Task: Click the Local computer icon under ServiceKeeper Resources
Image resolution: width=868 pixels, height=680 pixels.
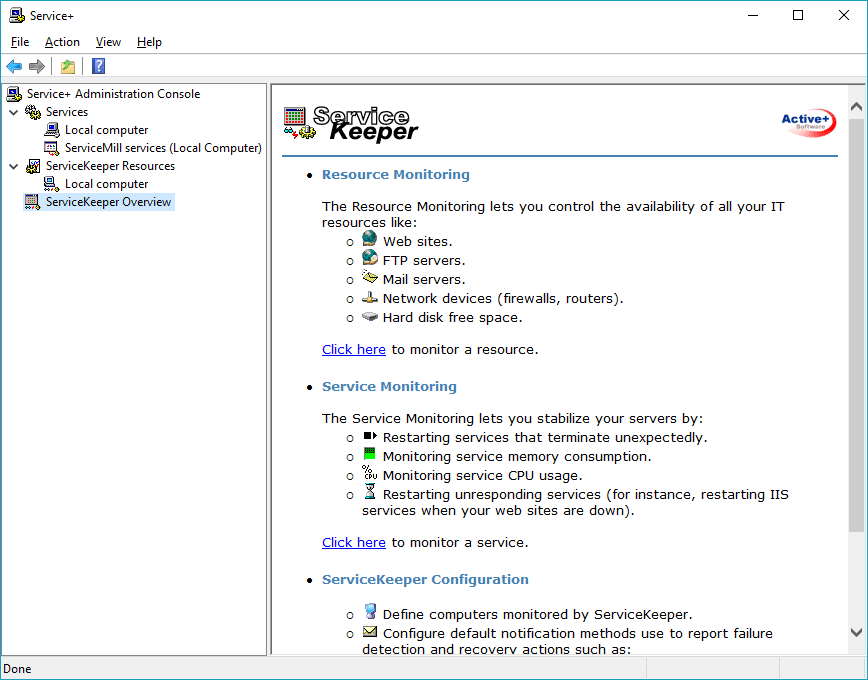Action: (51, 184)
